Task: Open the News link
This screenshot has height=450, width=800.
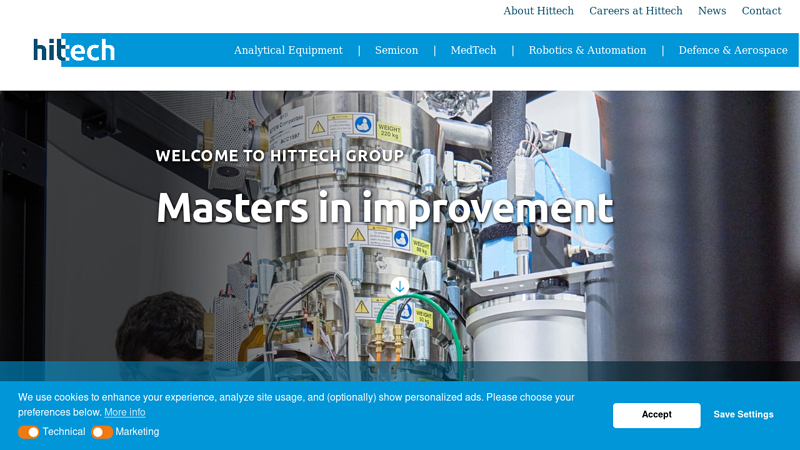Action: (x=712, y=11)
